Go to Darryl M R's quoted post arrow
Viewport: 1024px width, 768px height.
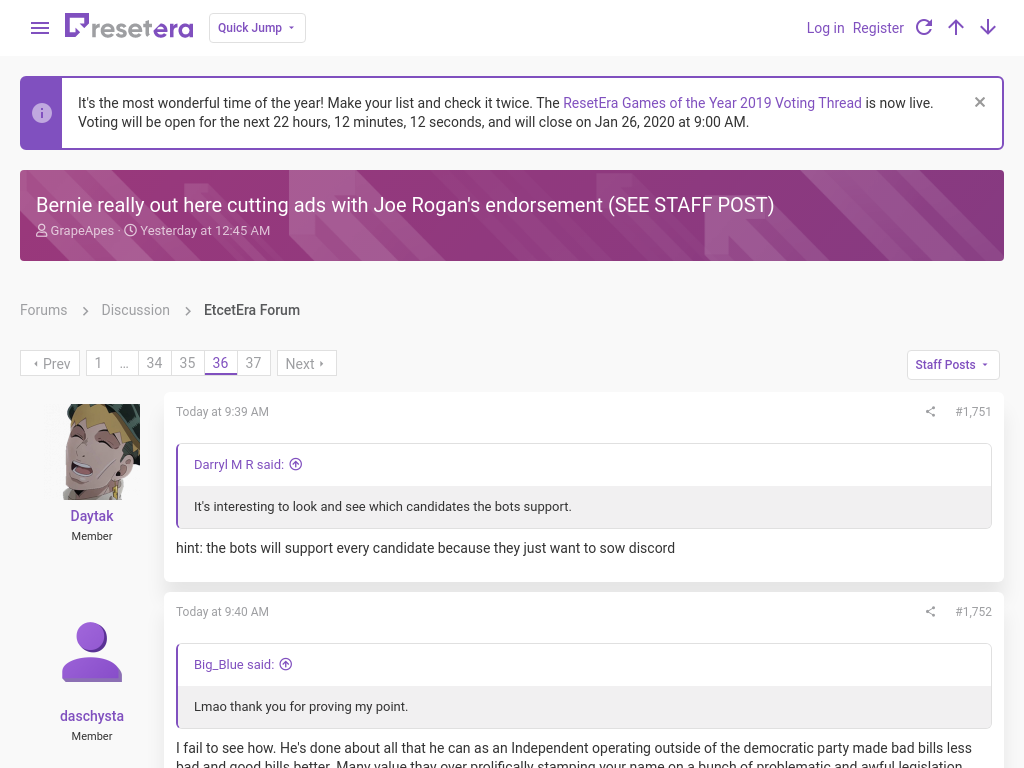[x=296, y=464]
